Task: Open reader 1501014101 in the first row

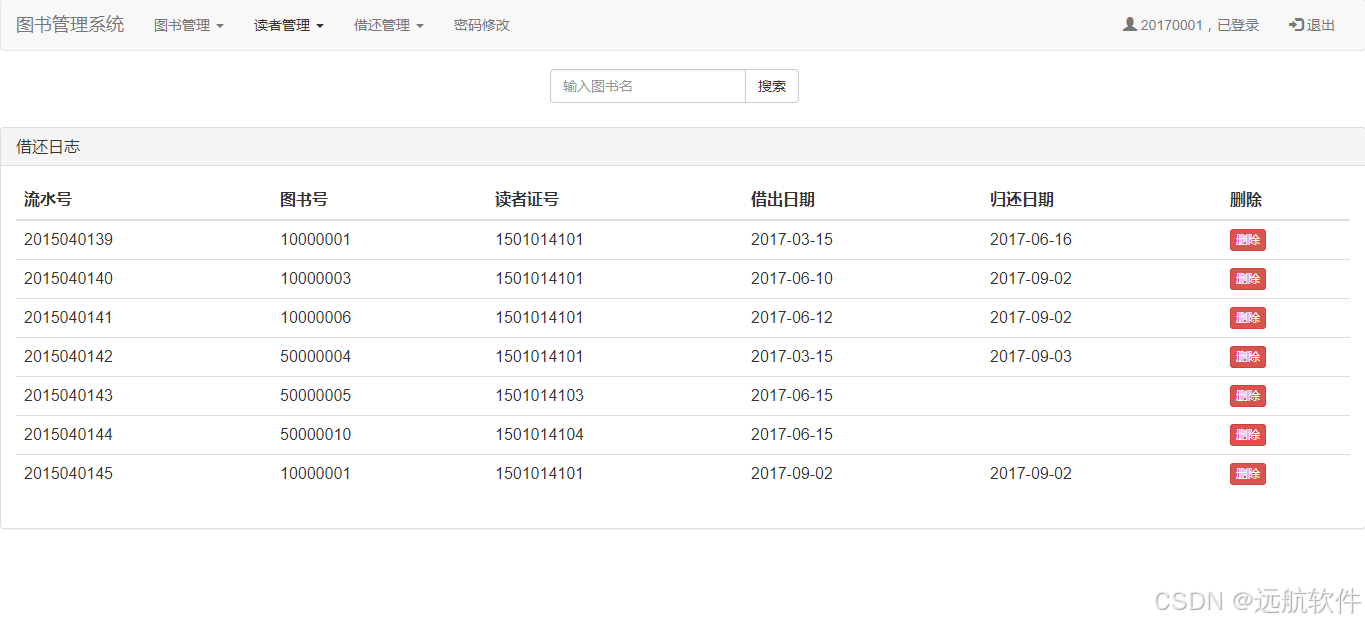Action: 540,240
